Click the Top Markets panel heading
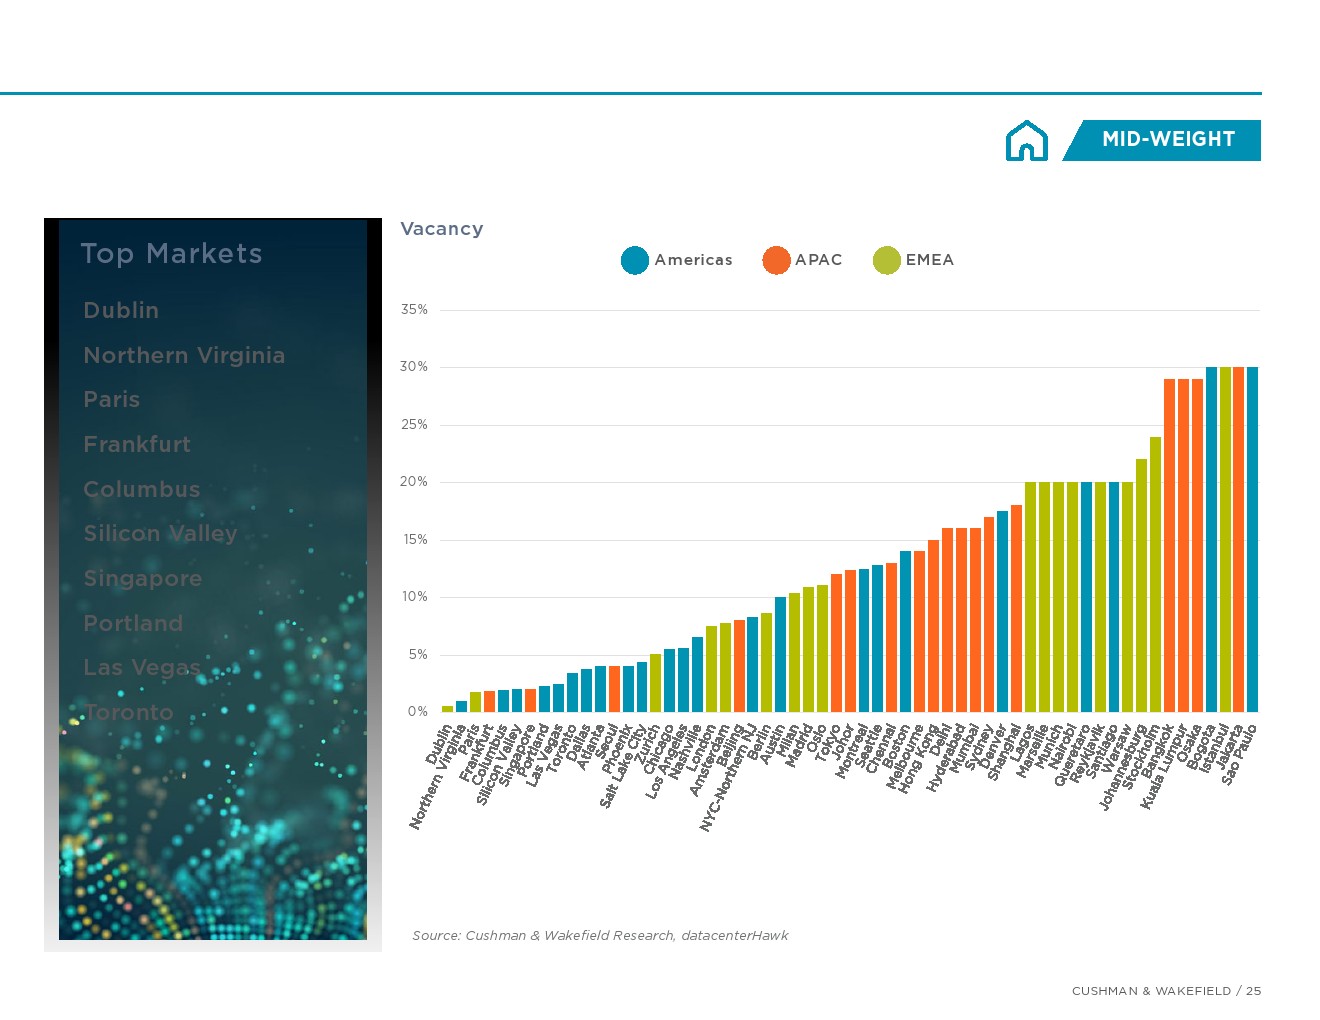1320x1020 pixels. 171,254
